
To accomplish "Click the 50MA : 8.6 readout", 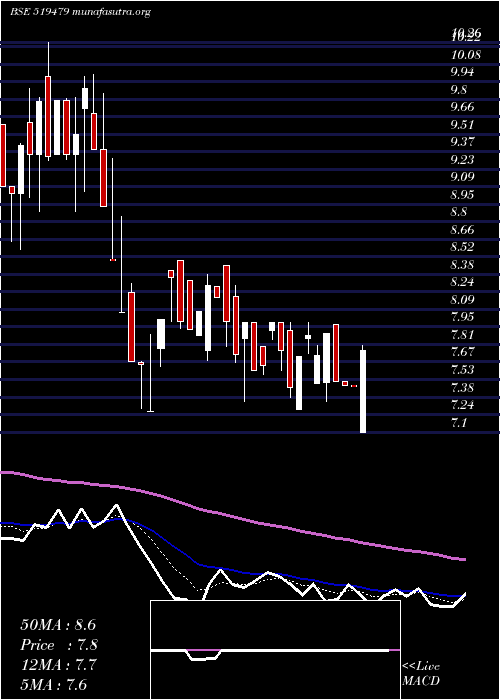I will click(x=58, y=625).
